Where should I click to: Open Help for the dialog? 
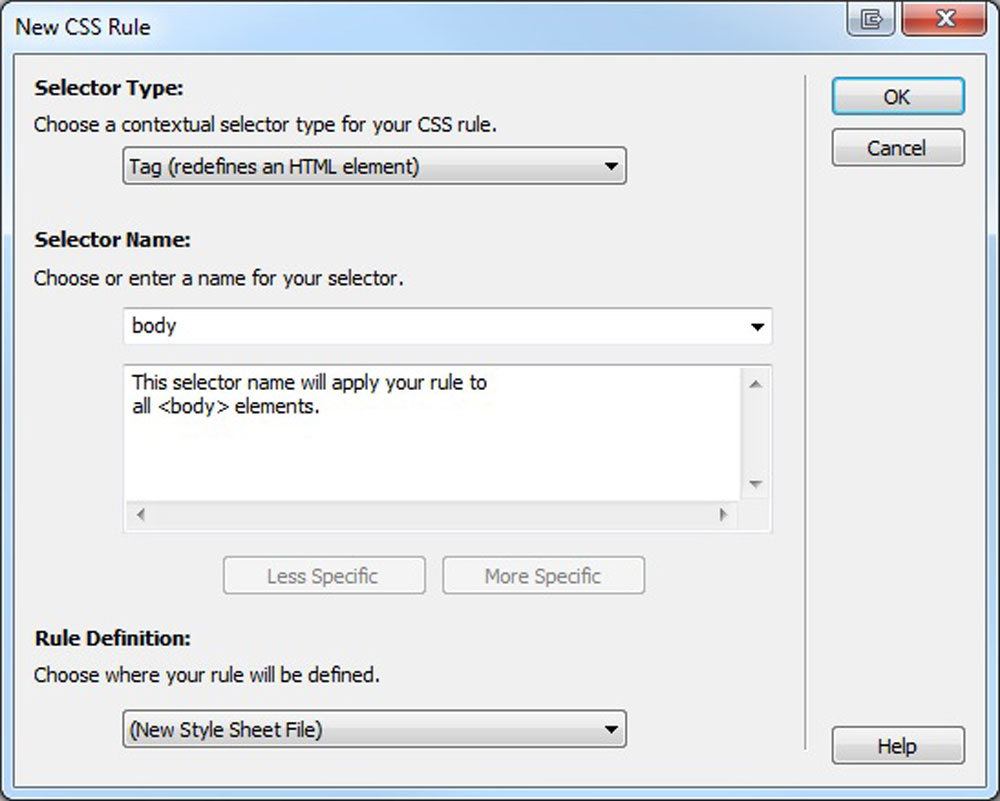(897, 746)
